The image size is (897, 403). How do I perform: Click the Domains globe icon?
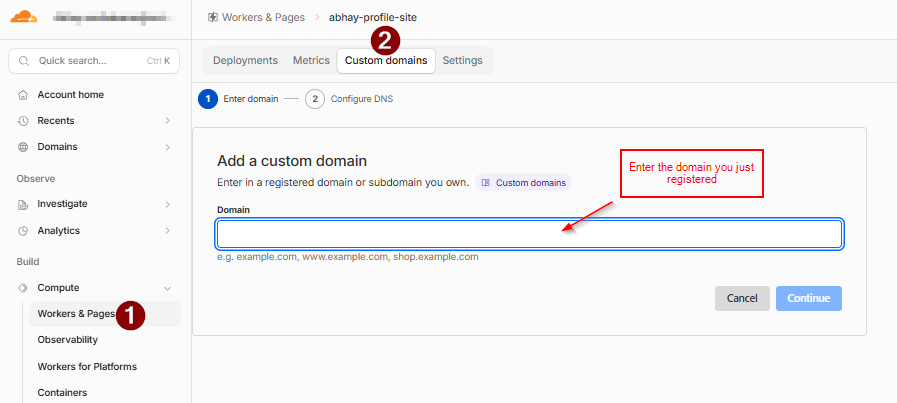[23, 147]
